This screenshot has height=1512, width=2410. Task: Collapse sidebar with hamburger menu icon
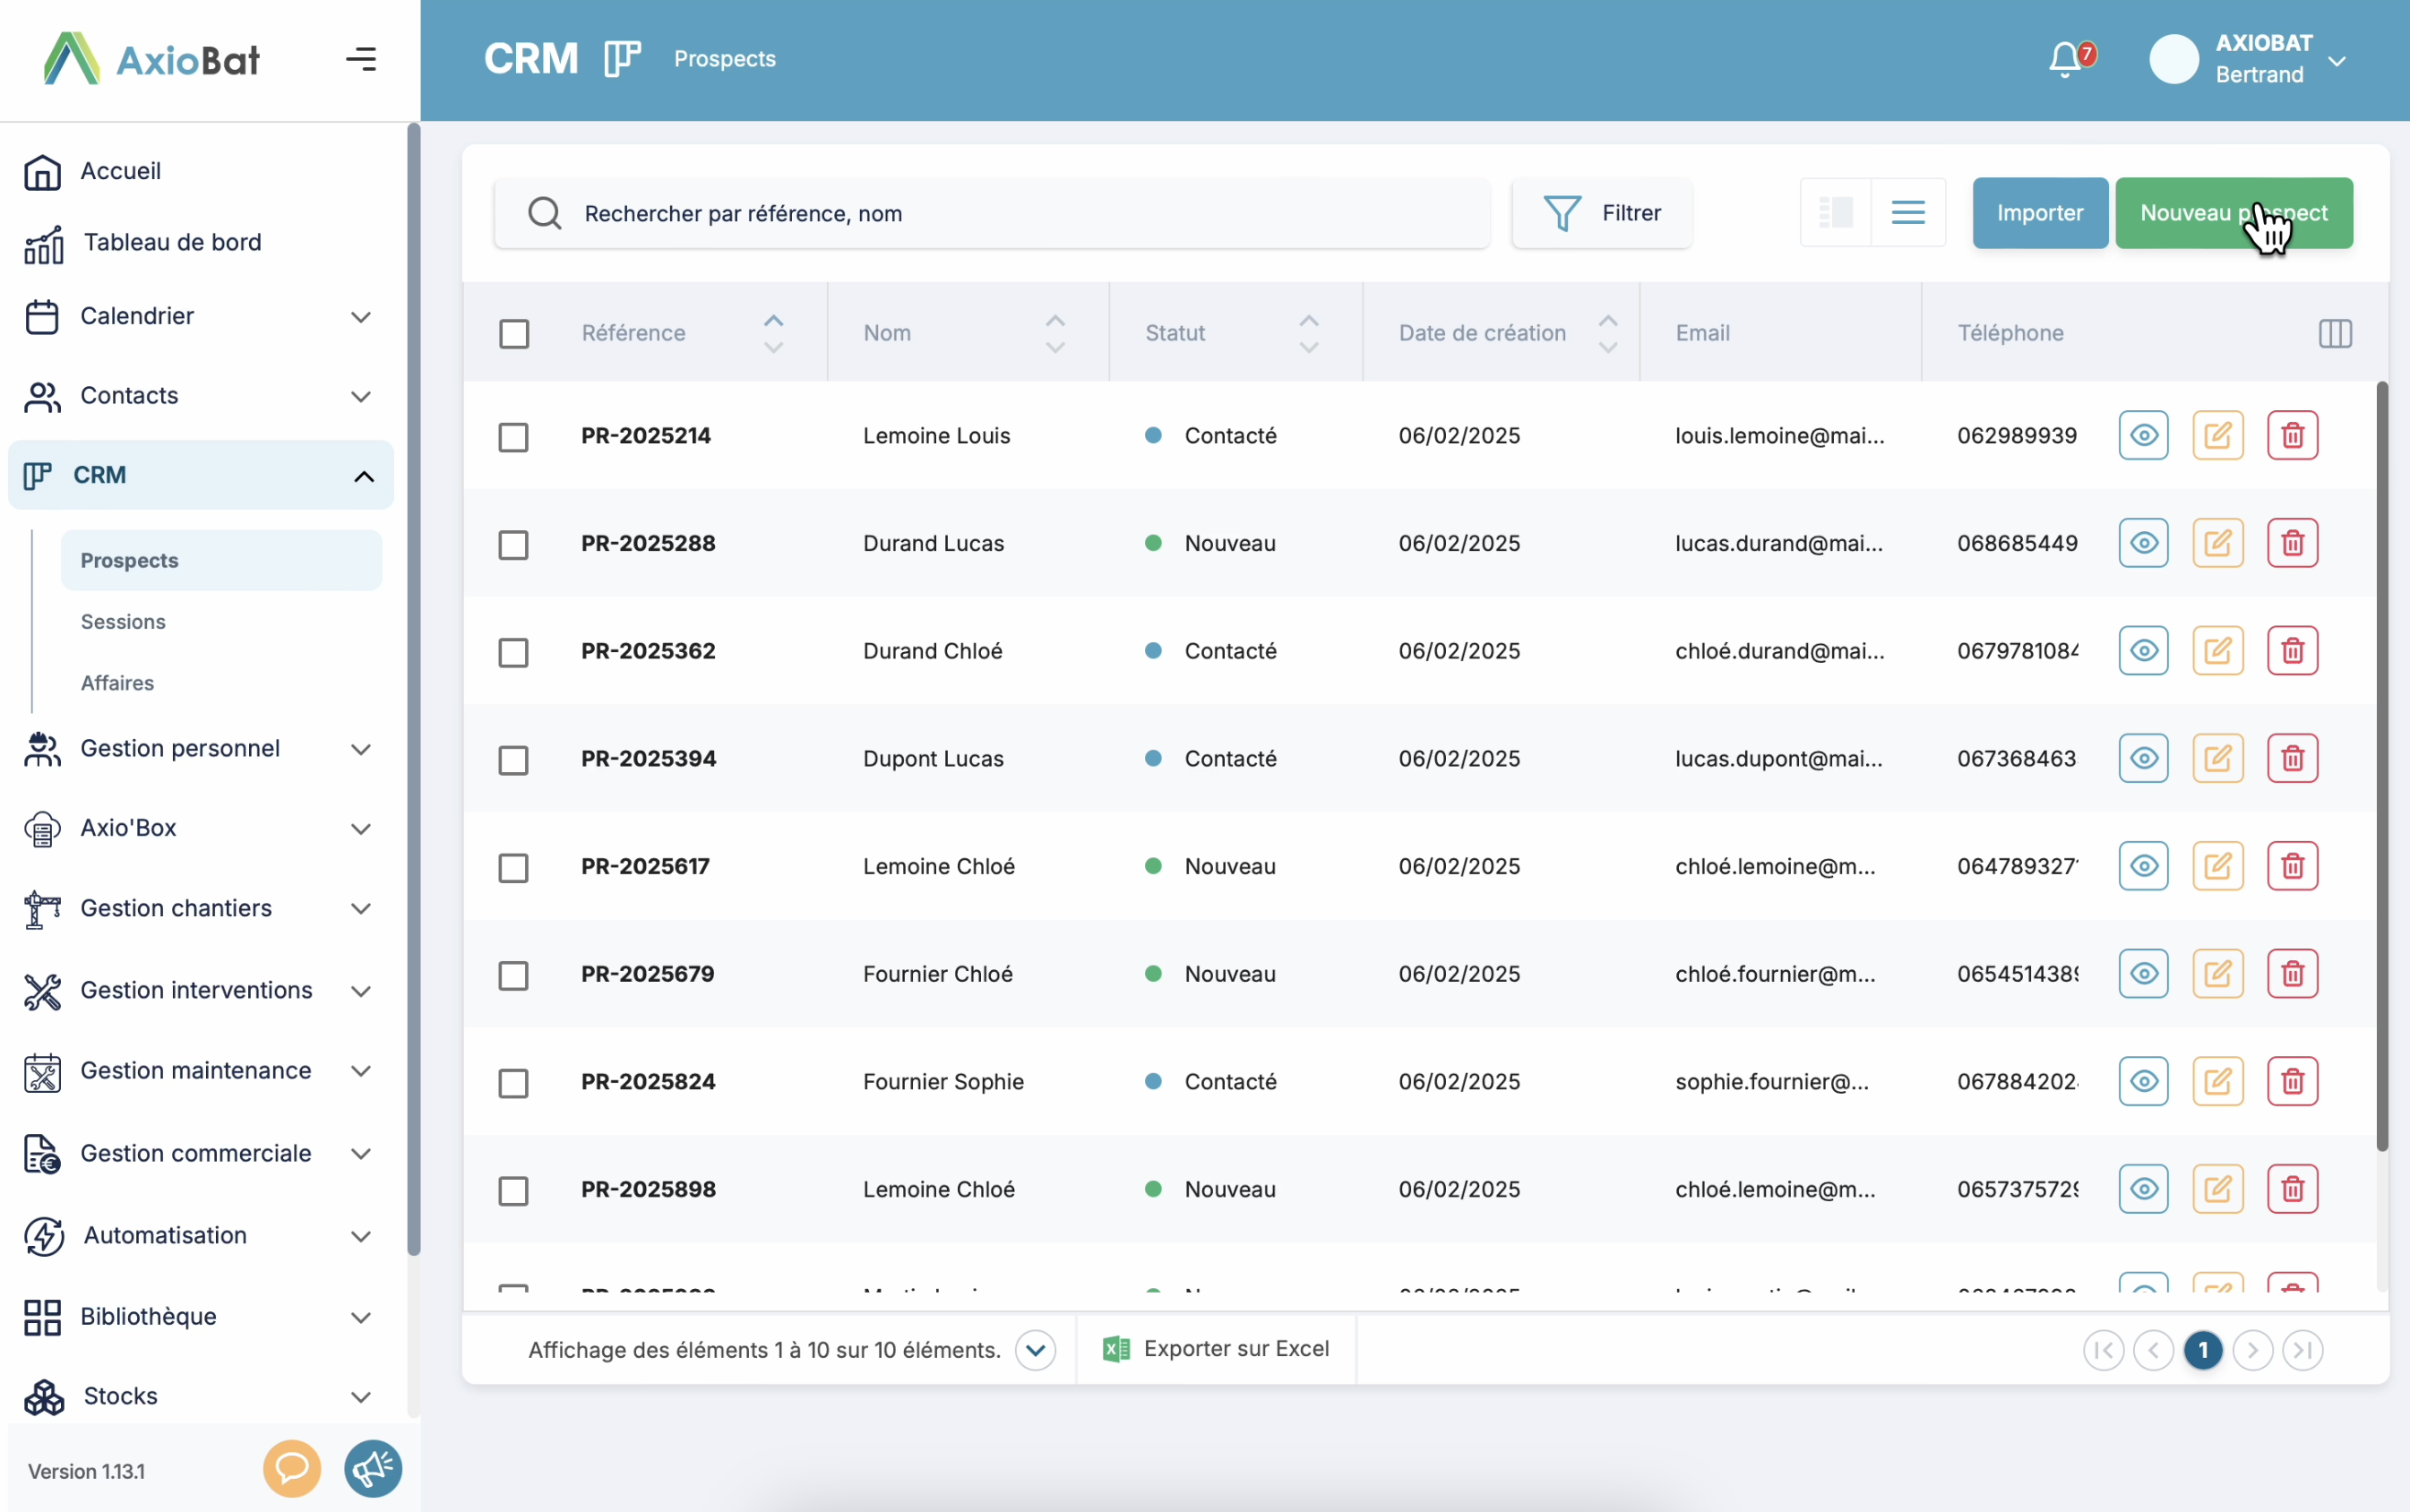tap(361, 59)
